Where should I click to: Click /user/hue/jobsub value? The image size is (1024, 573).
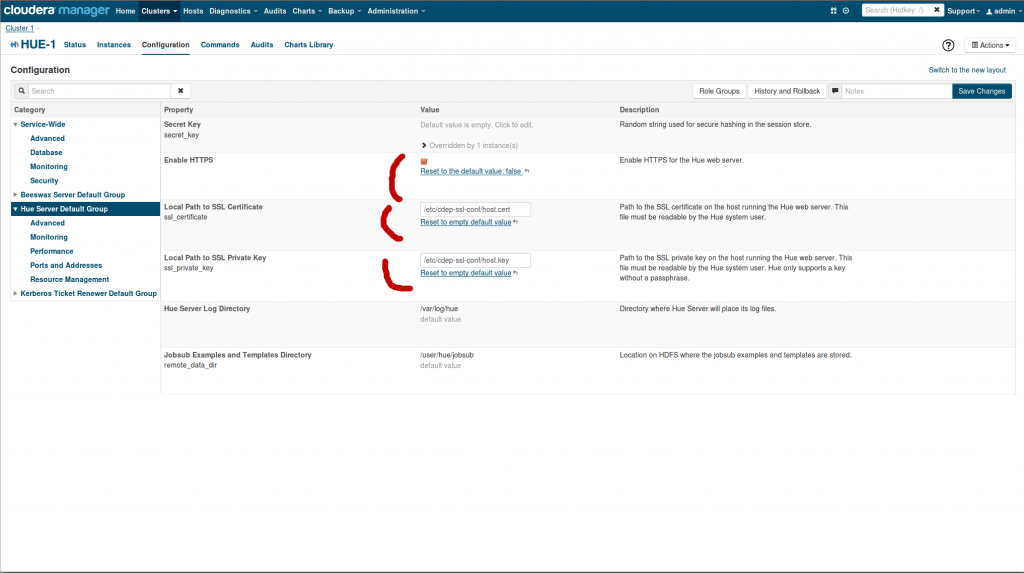point(447,355)
